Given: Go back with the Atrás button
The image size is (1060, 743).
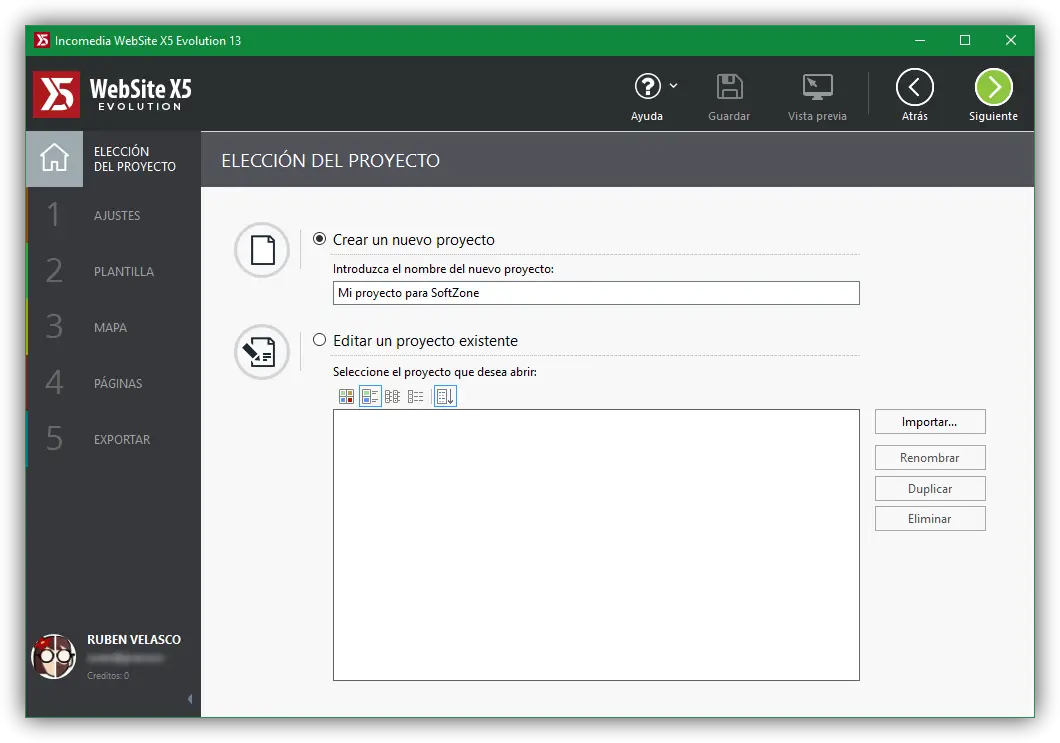Looking at the screenshot, I should pyautogui.click(x=915, y=87).
